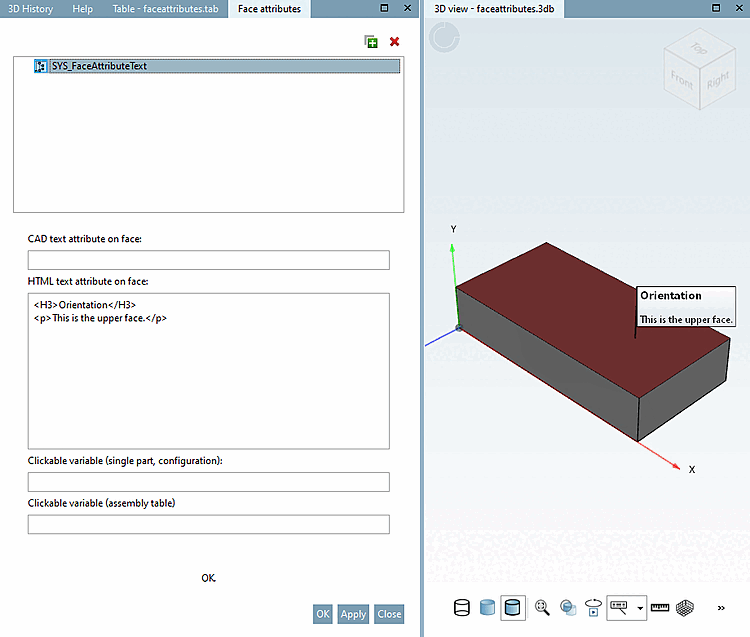The image size is (750, 637).
Task: Toggle the grid display icon
Action: (685, 607)
